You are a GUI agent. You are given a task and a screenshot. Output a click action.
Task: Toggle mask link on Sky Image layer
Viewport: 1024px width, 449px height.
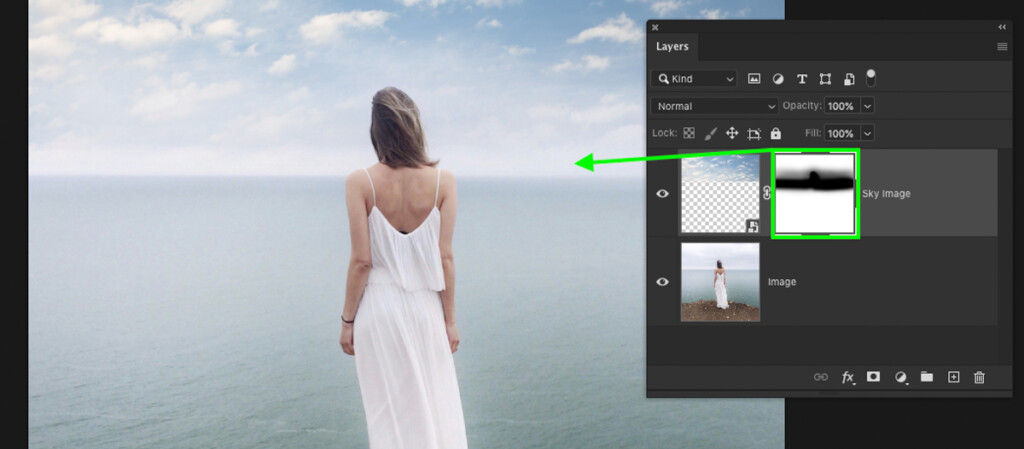tap(767, 193)
